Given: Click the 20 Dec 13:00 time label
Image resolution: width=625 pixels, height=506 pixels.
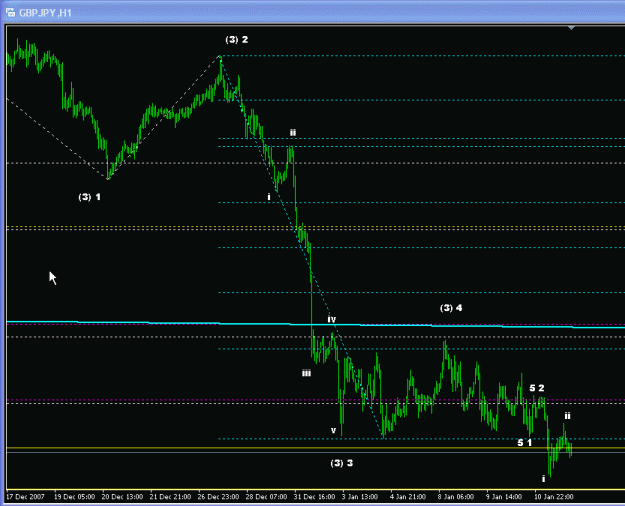Looking at the screenshot, I should pos(122,497).
